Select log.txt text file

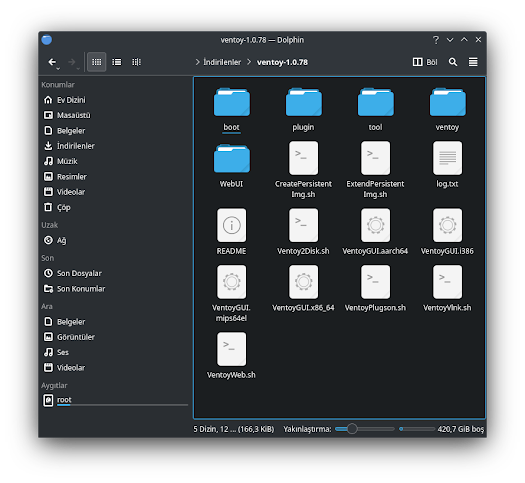click(447, 165)
